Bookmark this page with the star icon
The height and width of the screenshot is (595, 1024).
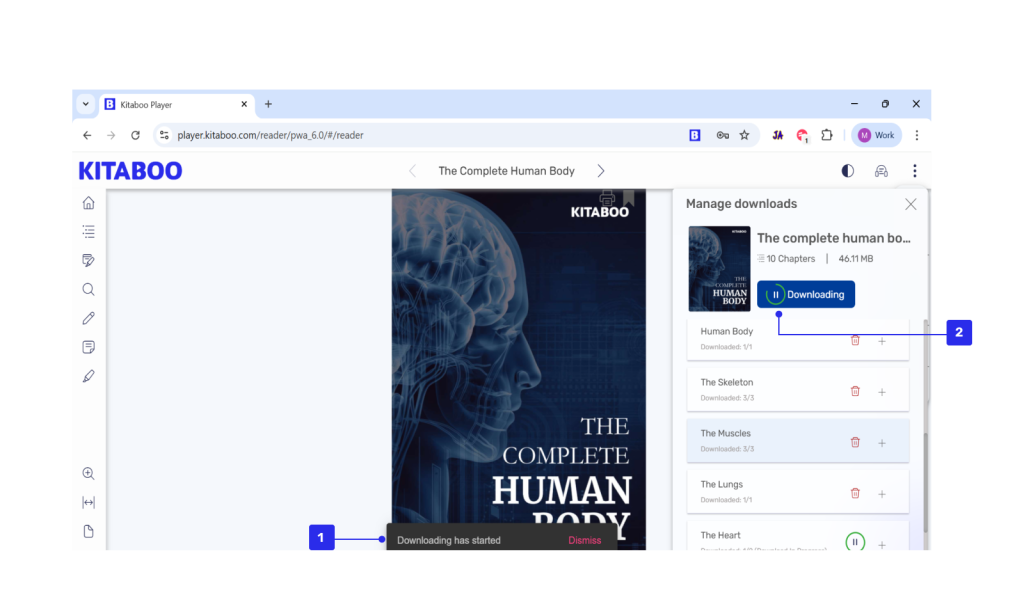click(744, 135)
